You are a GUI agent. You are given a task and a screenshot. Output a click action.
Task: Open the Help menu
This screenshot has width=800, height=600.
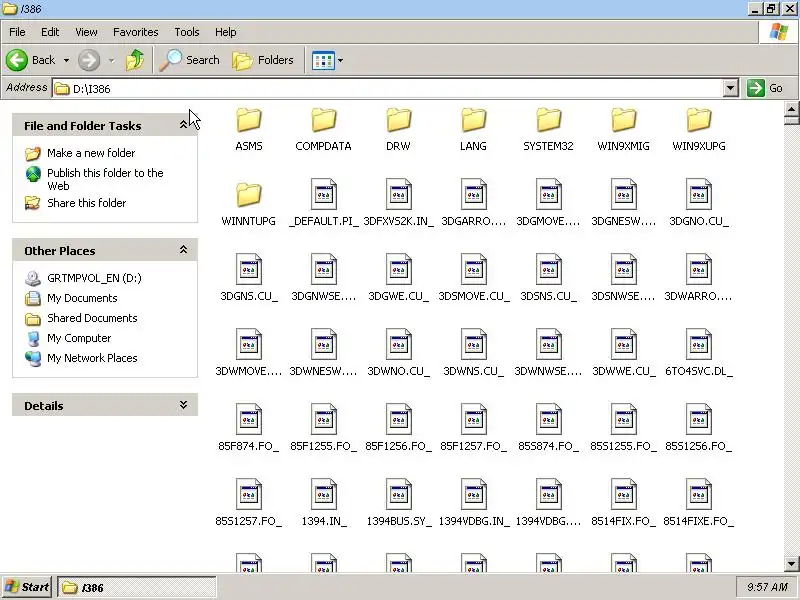226,32
